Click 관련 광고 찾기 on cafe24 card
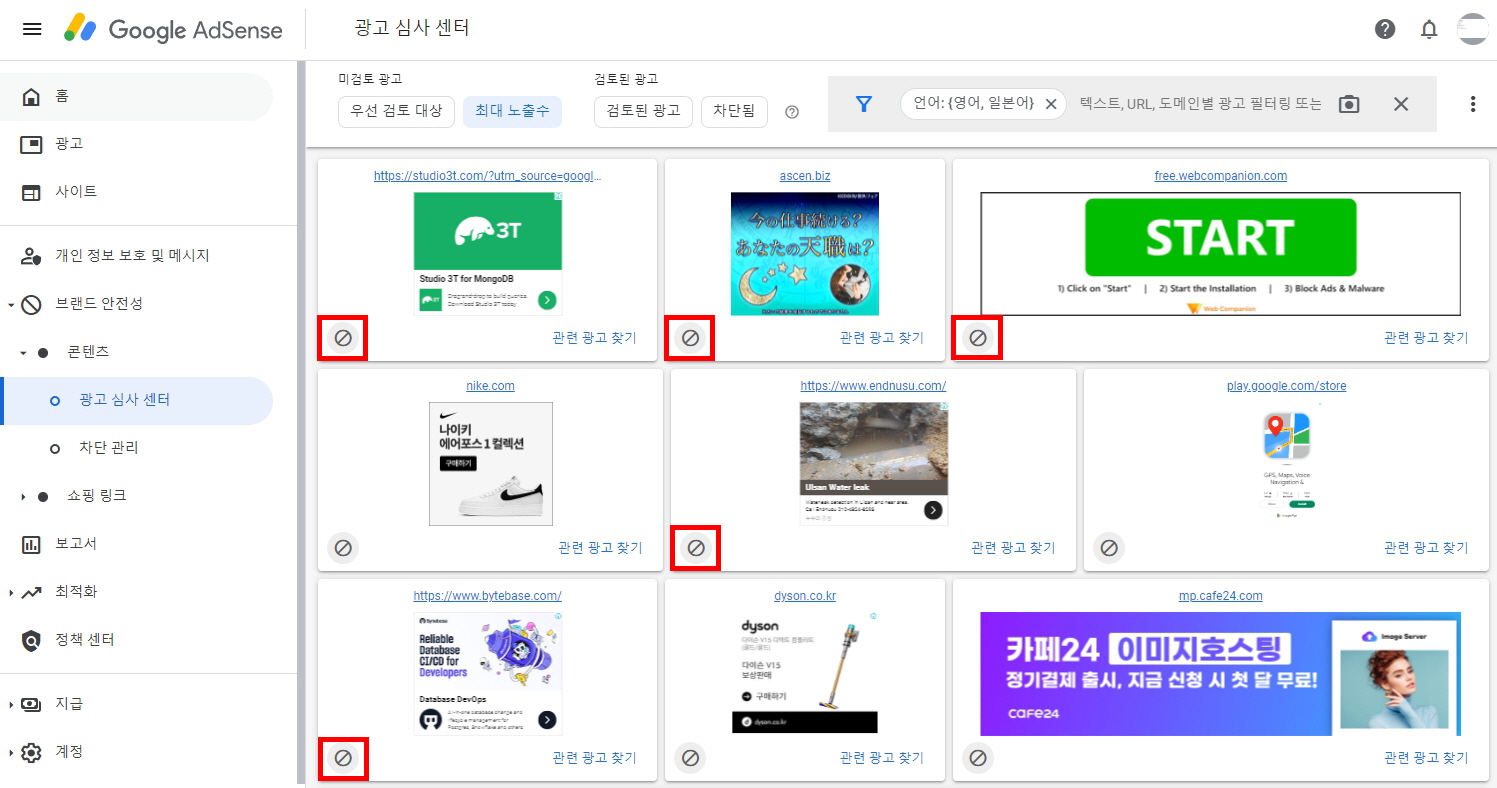The height and width of the screenshot is (788, 1497). [x=1426, y=758]
